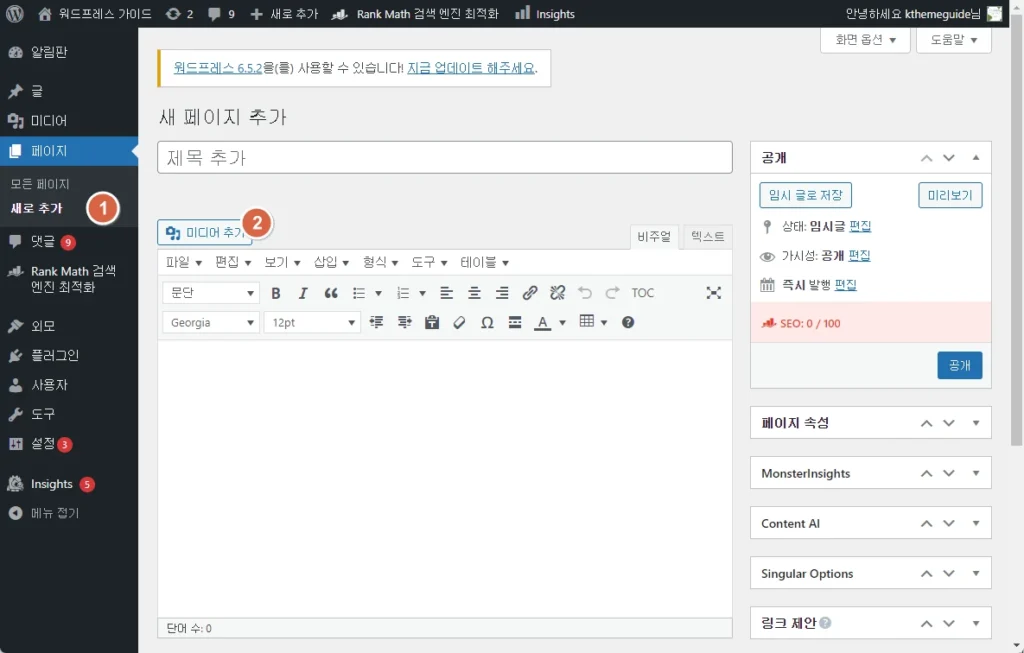Undo the last edit

tap(585, 293)
